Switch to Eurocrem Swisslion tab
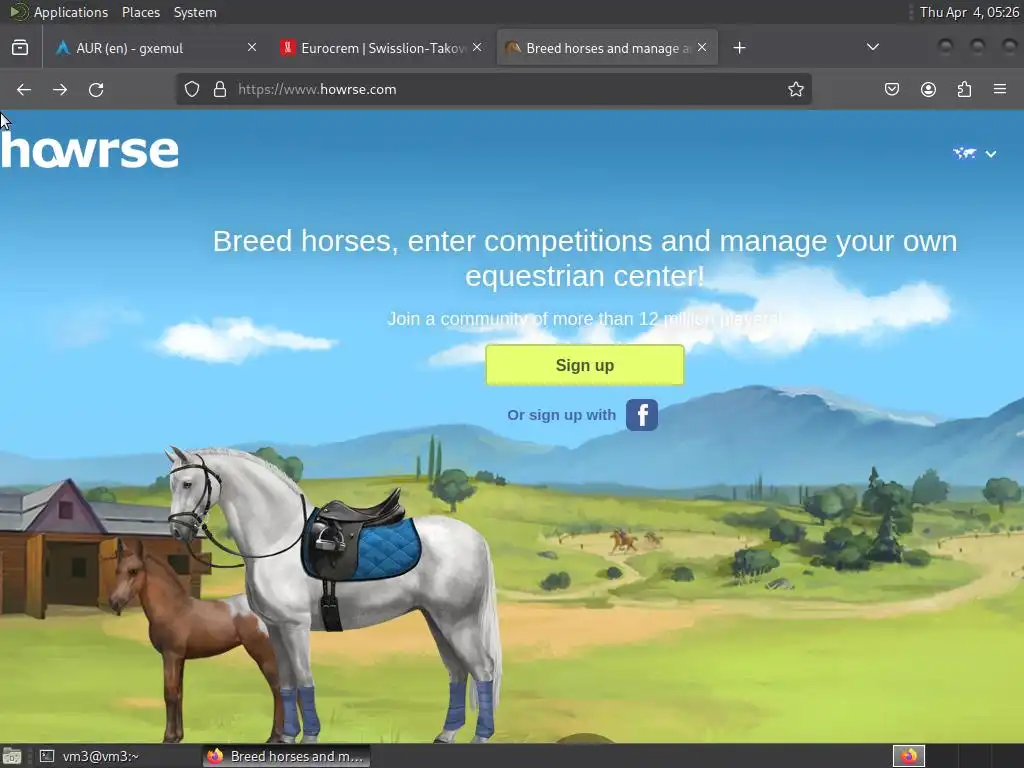 (381, 48)
